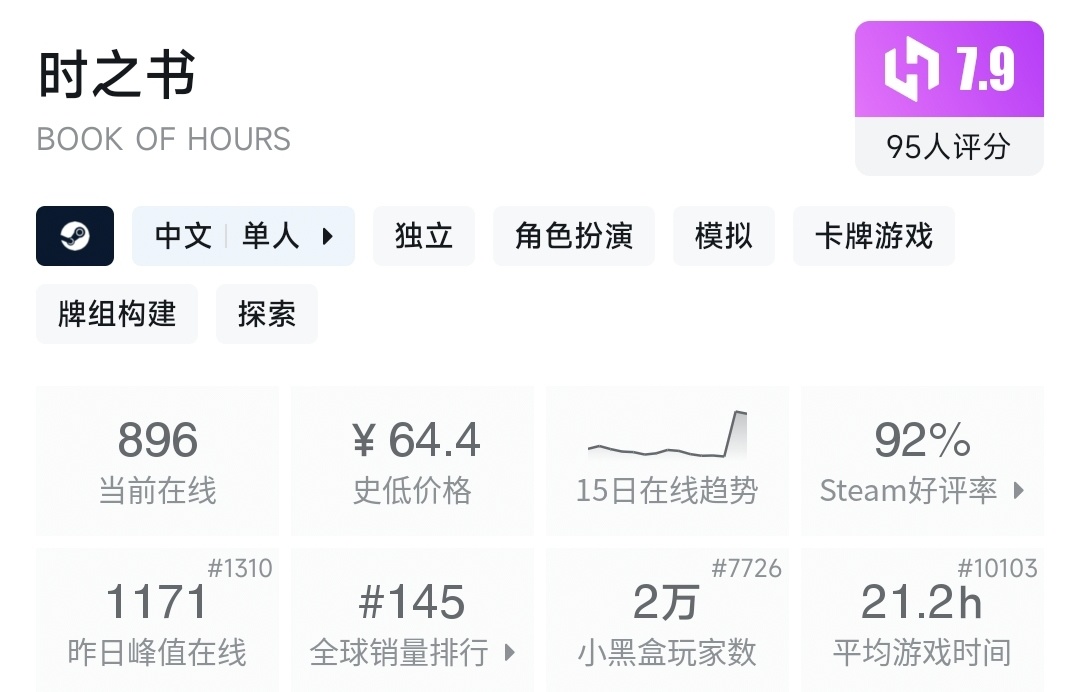Tap the 史低价格 ¥64.4 card

click(x=413, y=461)
